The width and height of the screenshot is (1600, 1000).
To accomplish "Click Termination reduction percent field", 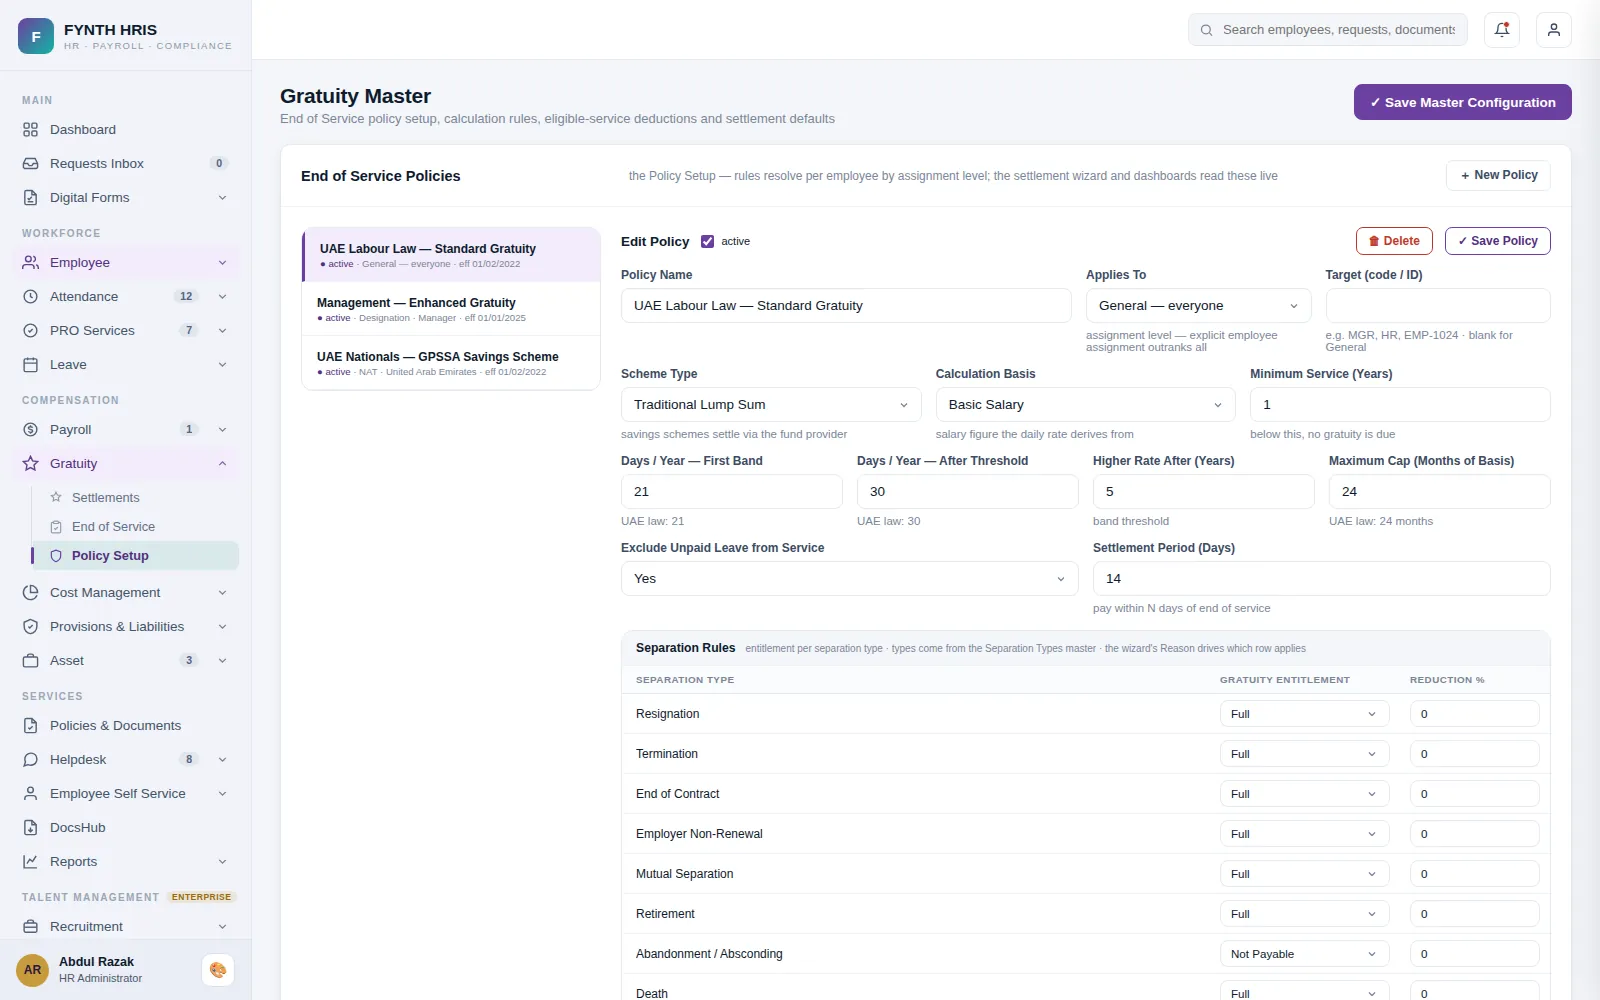I will pyautogui.click(x=1474, y=754).
